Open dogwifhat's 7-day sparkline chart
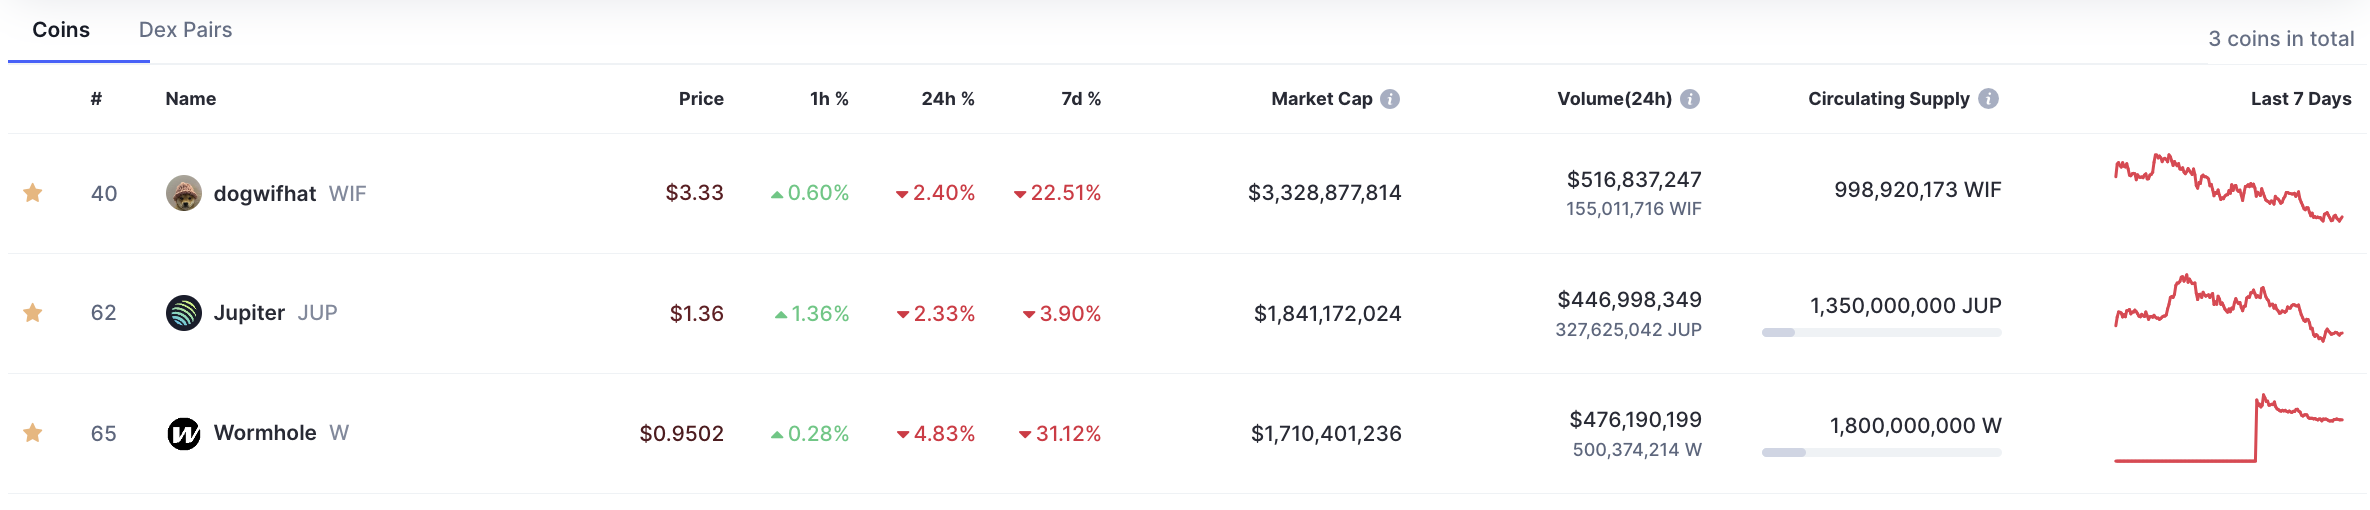 [x=2229, y=188]
